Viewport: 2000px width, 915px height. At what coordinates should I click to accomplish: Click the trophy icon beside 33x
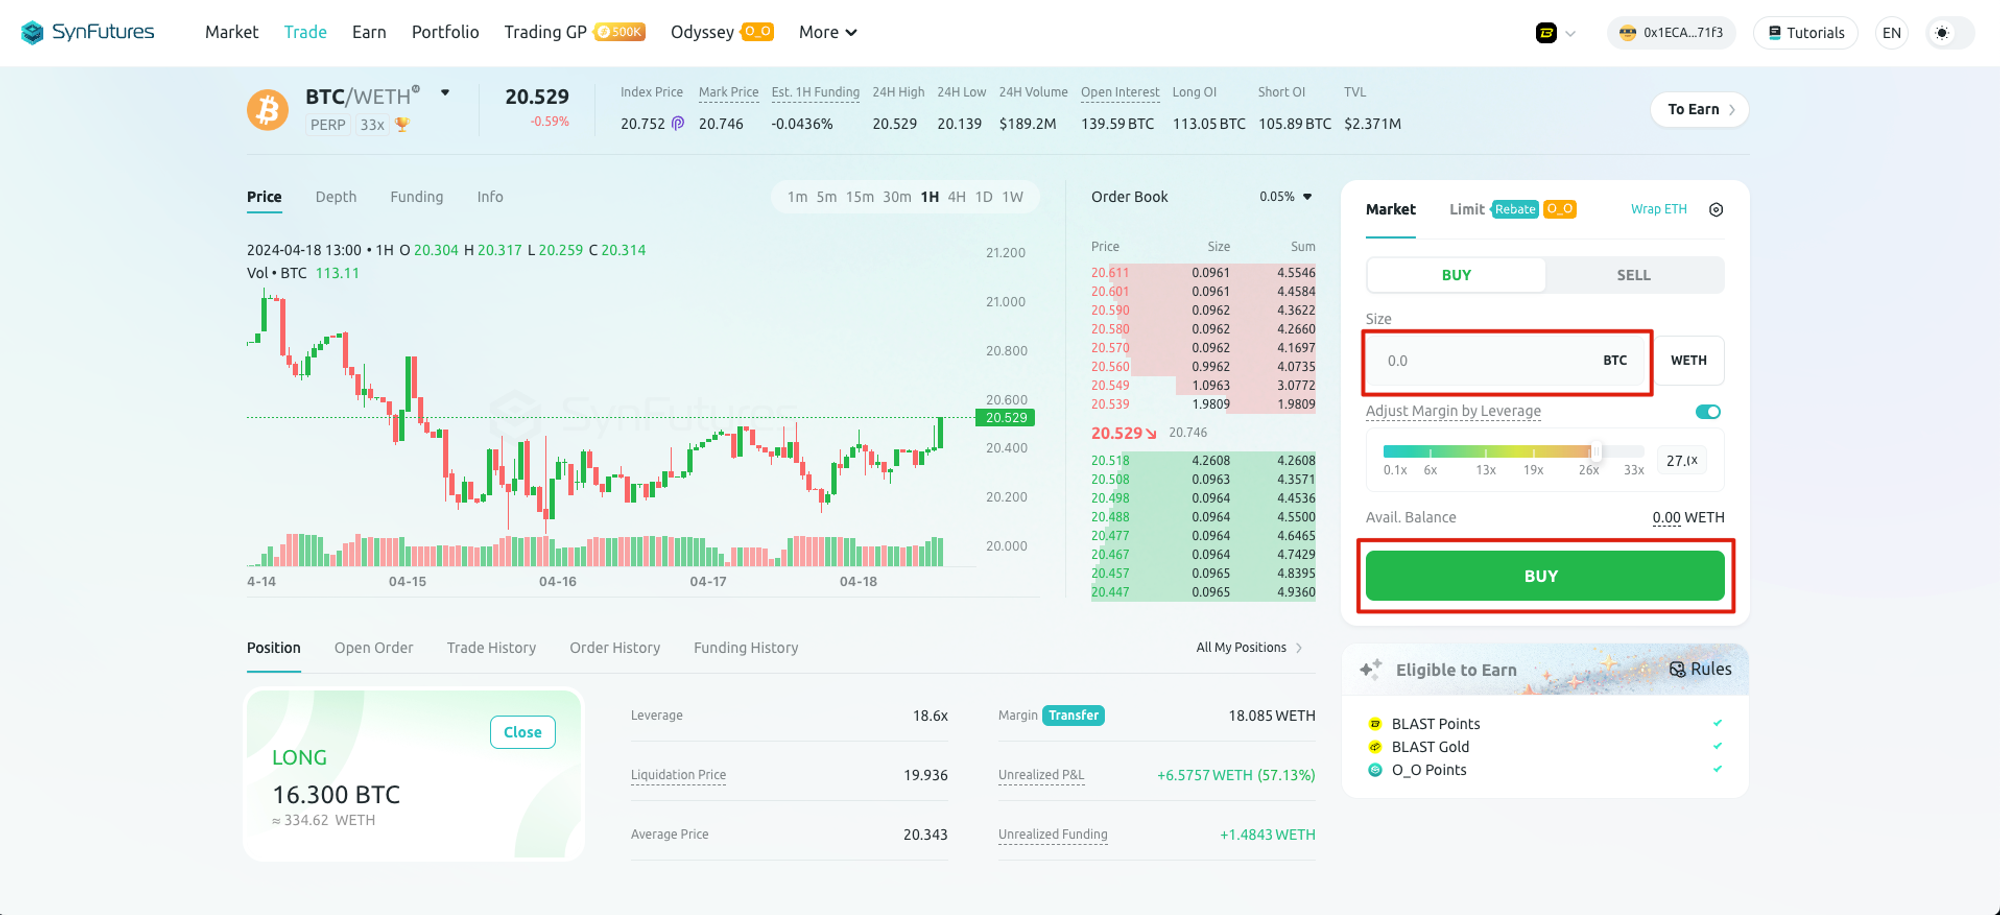click(402, 125)
